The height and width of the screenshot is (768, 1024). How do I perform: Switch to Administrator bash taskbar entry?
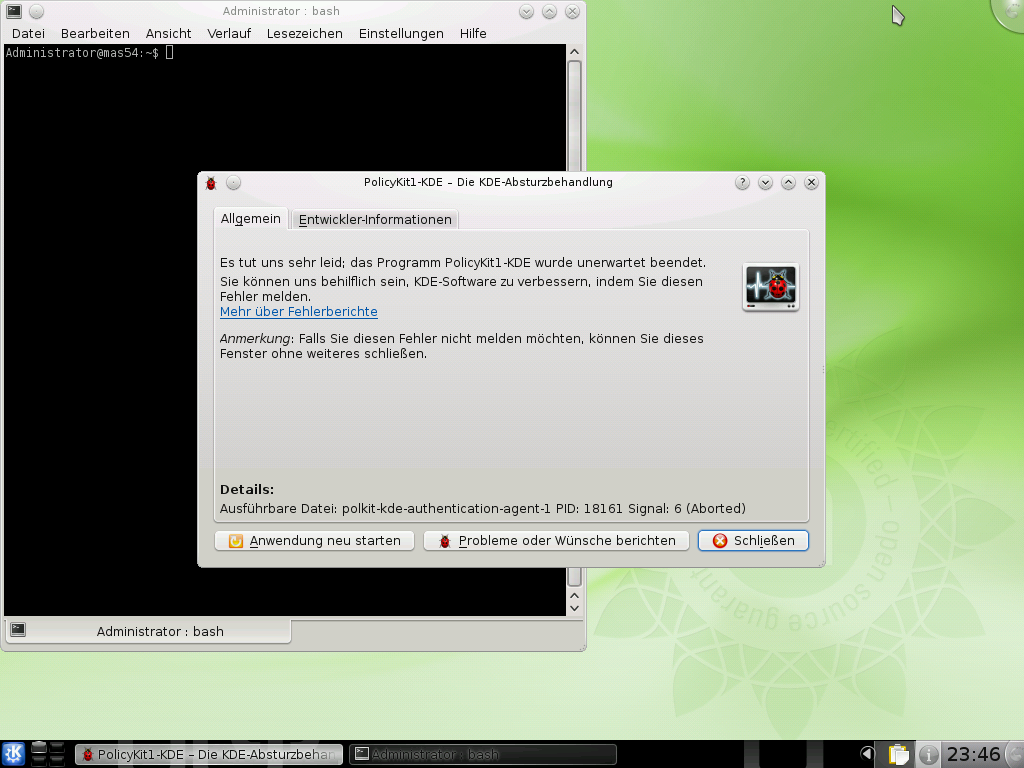click(x=482, y=754)
